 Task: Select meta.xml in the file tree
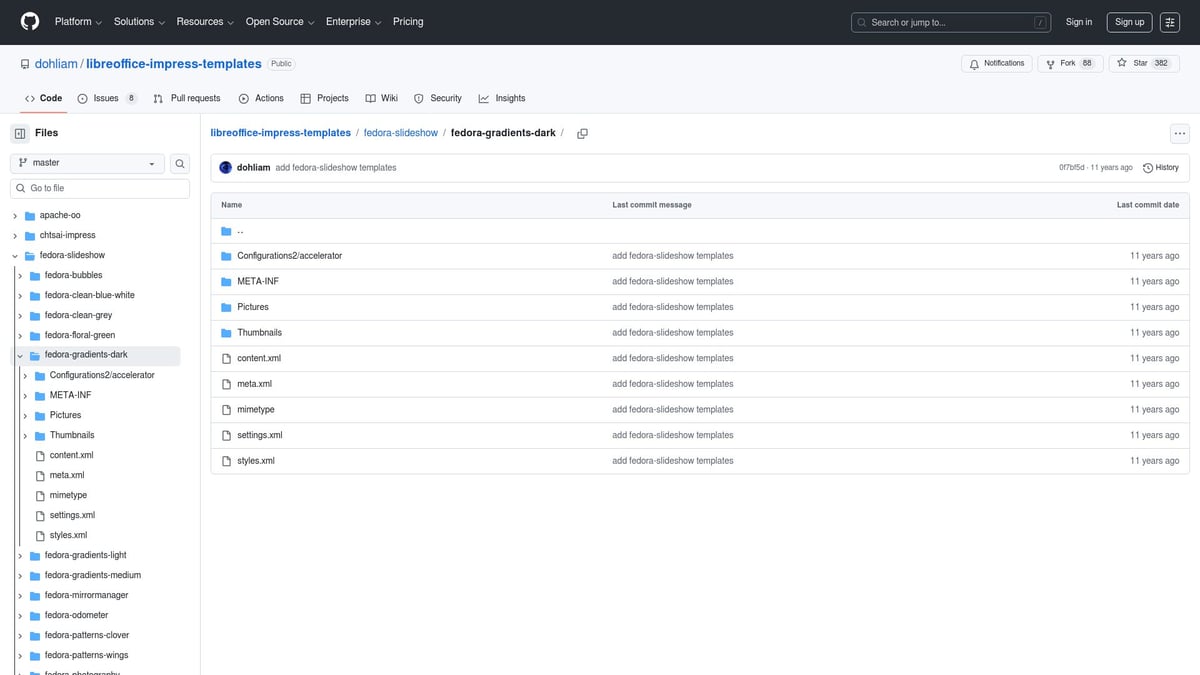[x=67, y=475]
